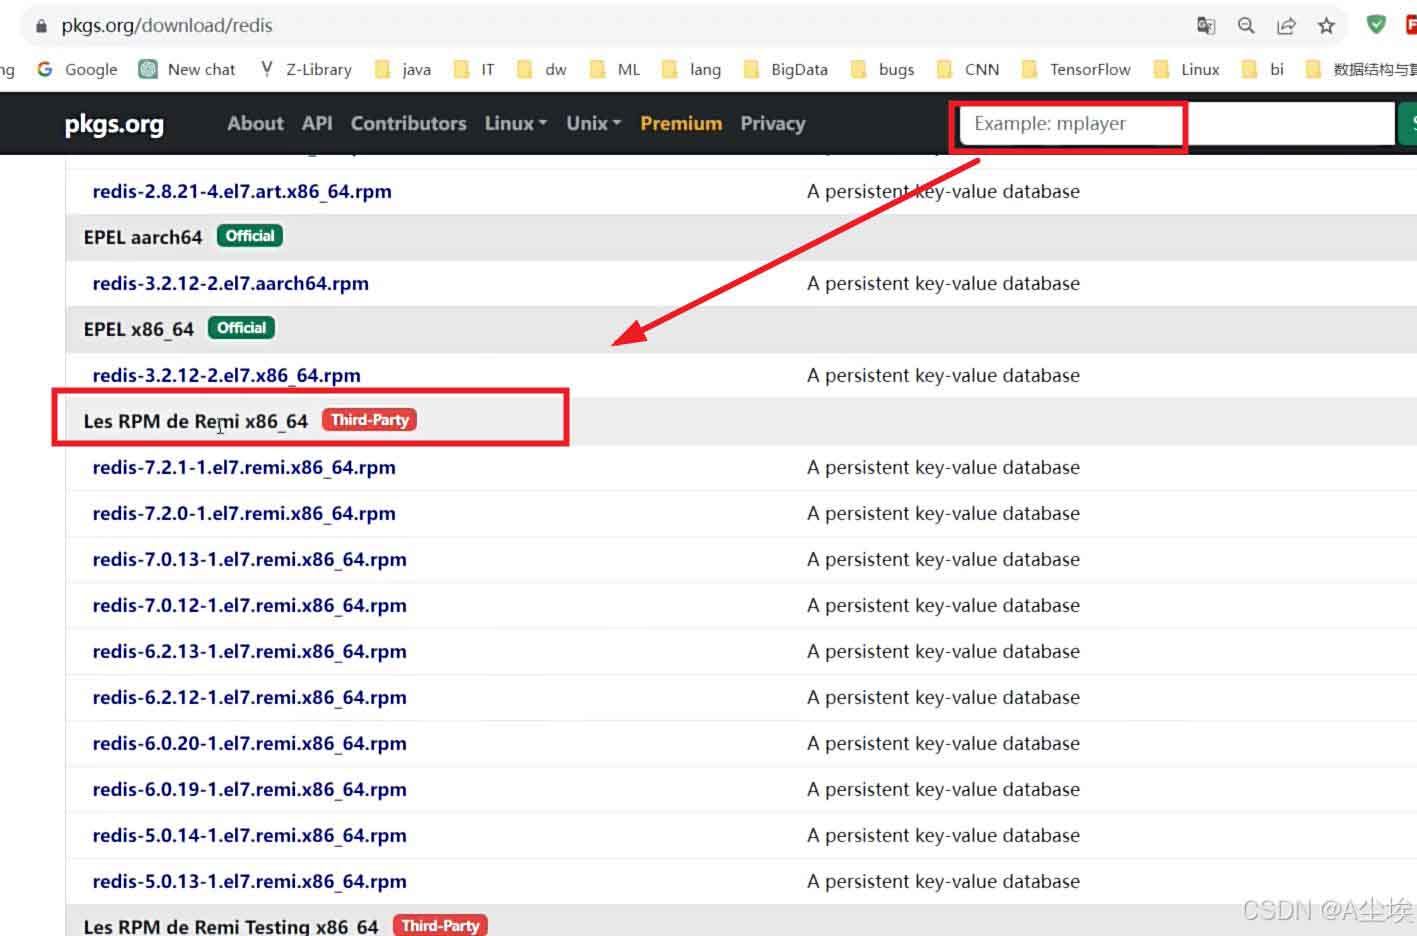Bookmark this page with the star icon

(x=1326, y=26)
